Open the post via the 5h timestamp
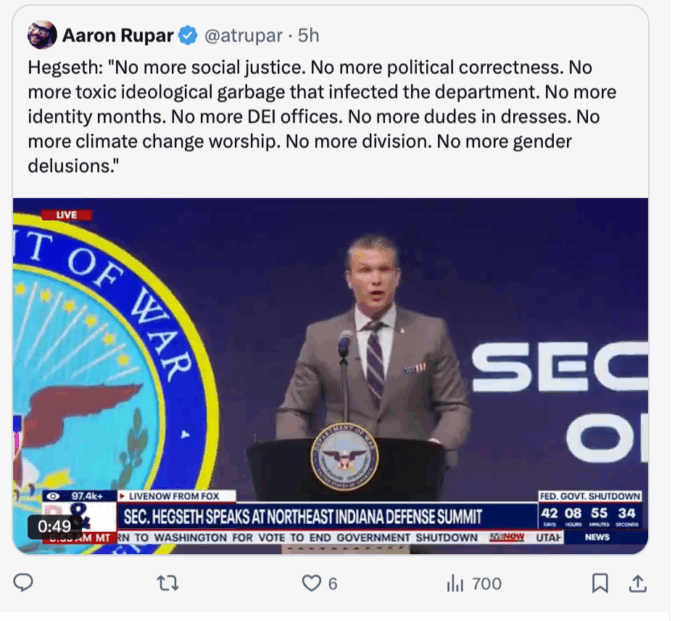 [x=308, y=36]
